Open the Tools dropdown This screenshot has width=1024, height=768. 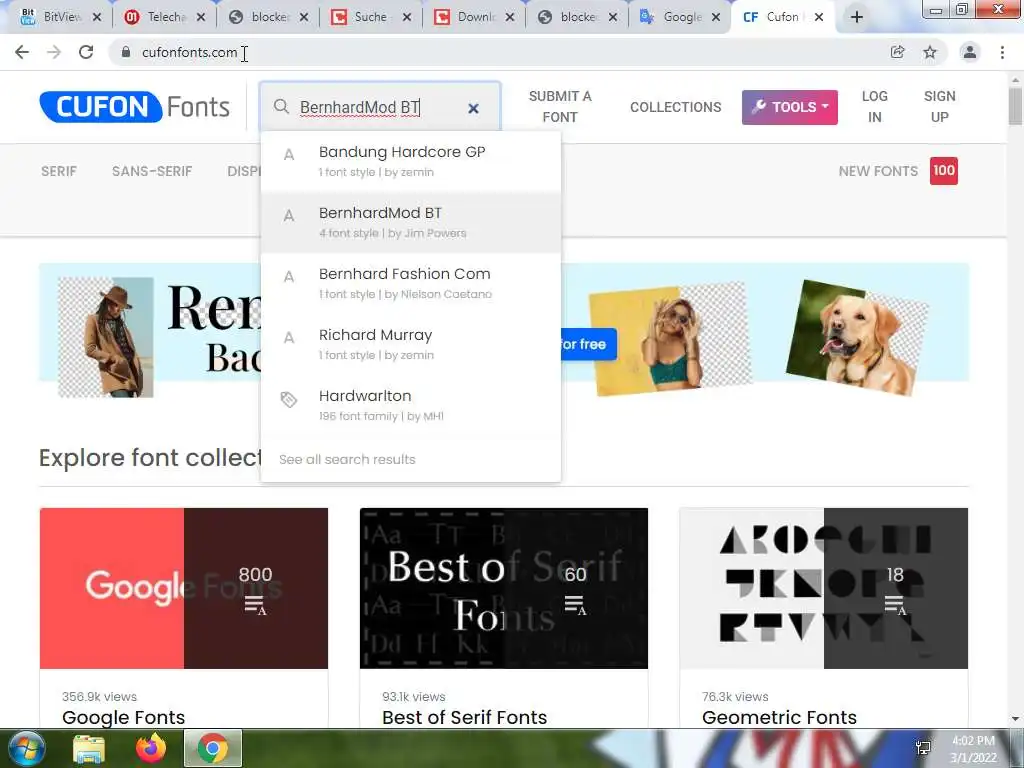click(790, 107)
